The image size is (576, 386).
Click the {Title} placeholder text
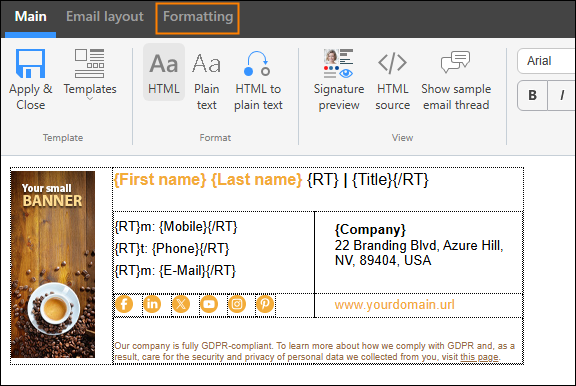[372, 180]
